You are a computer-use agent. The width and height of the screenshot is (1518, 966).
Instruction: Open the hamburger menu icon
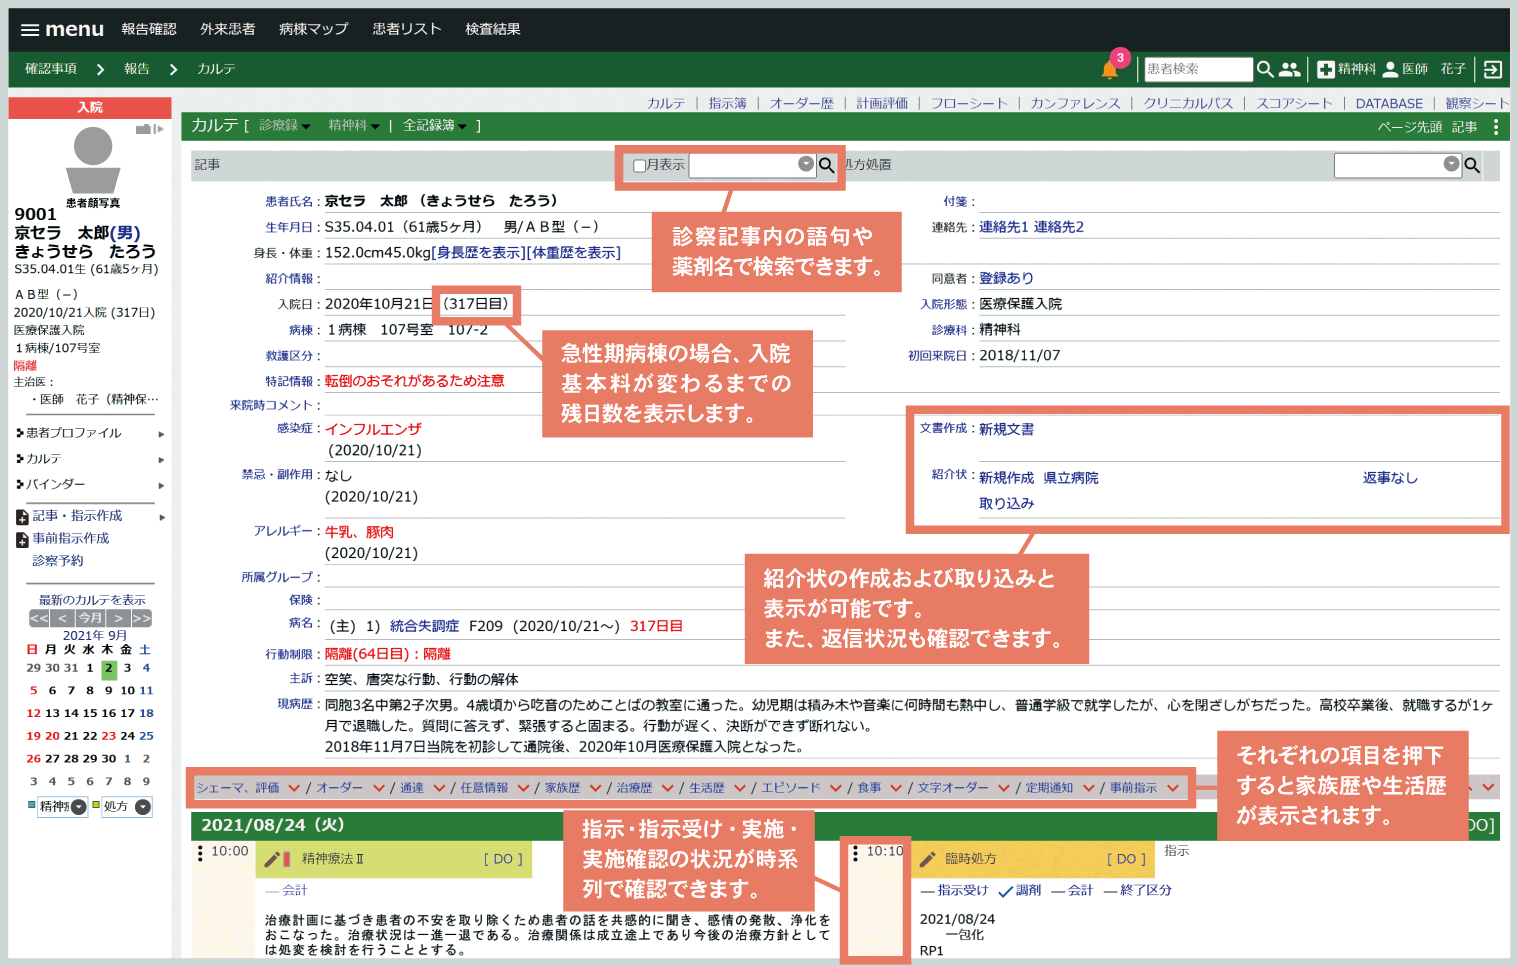[30, 30]
